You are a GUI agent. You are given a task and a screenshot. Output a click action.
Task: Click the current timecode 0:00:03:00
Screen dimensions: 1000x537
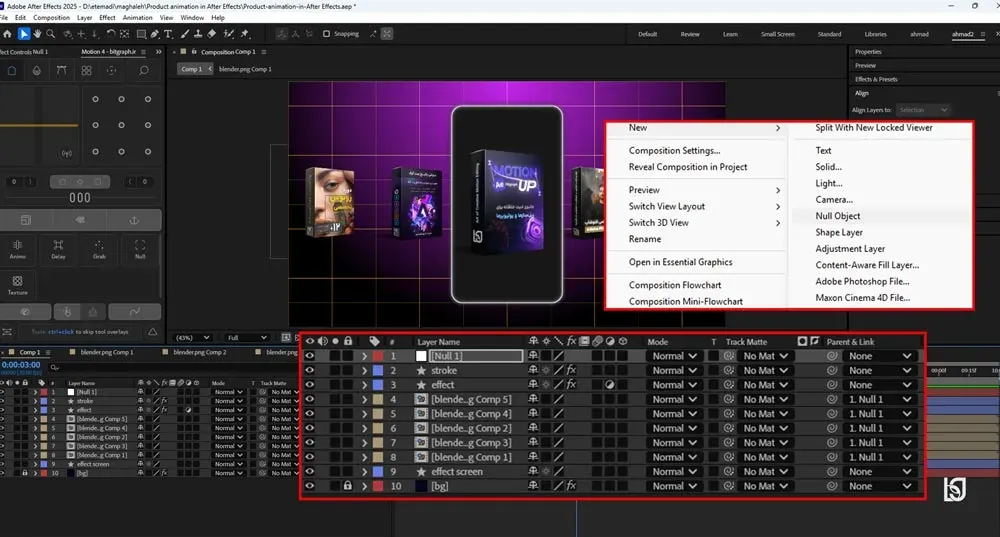[x=21, y=365]
